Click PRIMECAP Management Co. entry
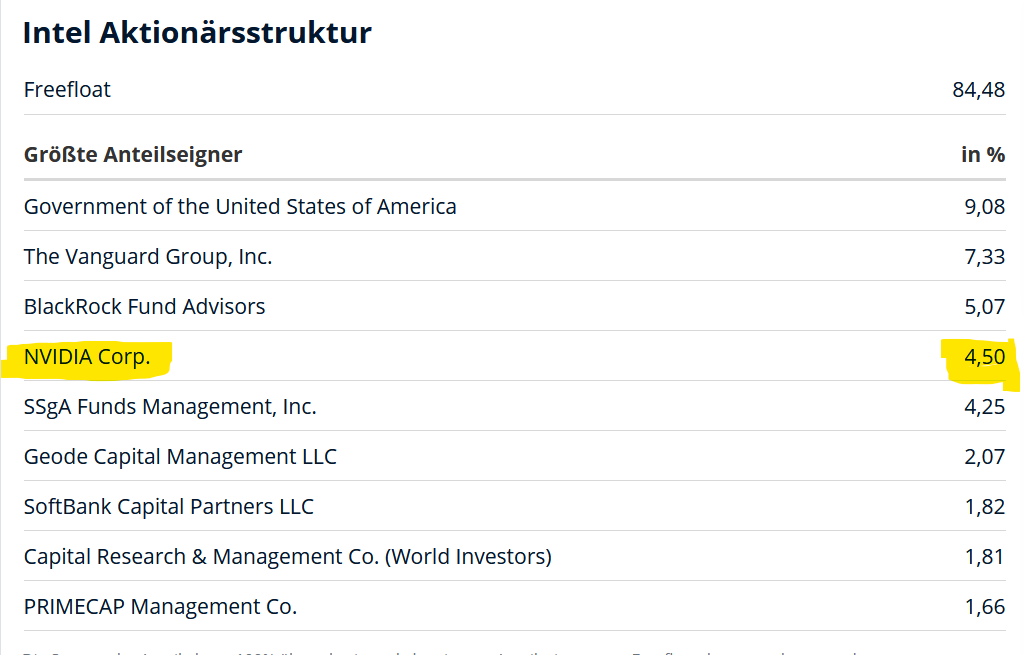 [160, 607]
